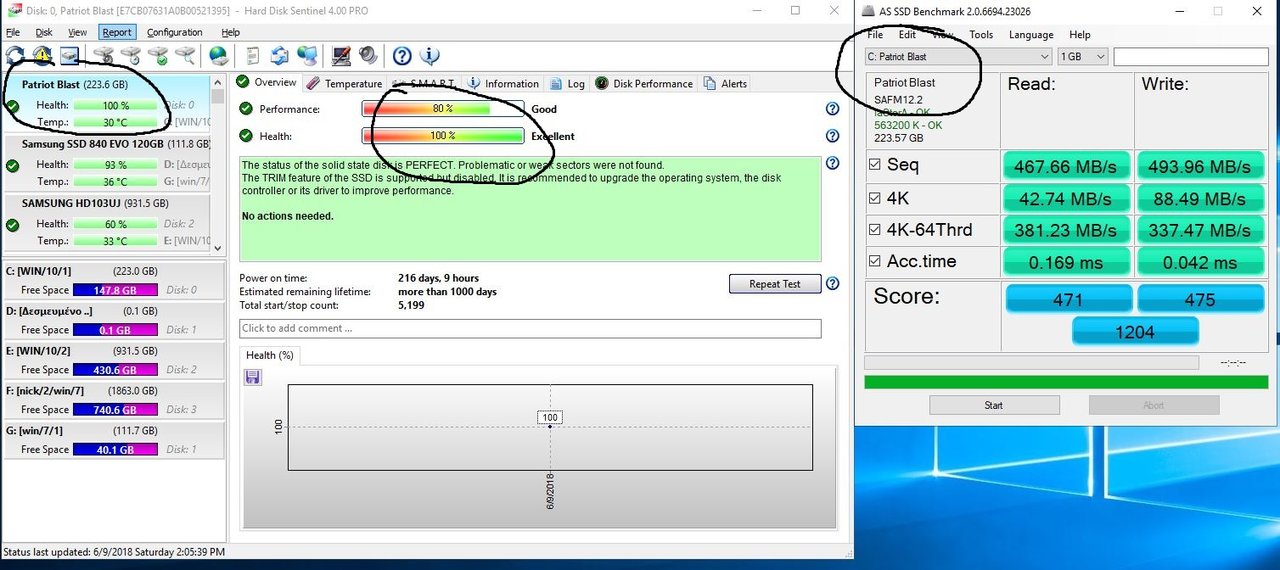Open the Report menu
The height and width of the screenshot is (570, 1280).
point(116,32)
